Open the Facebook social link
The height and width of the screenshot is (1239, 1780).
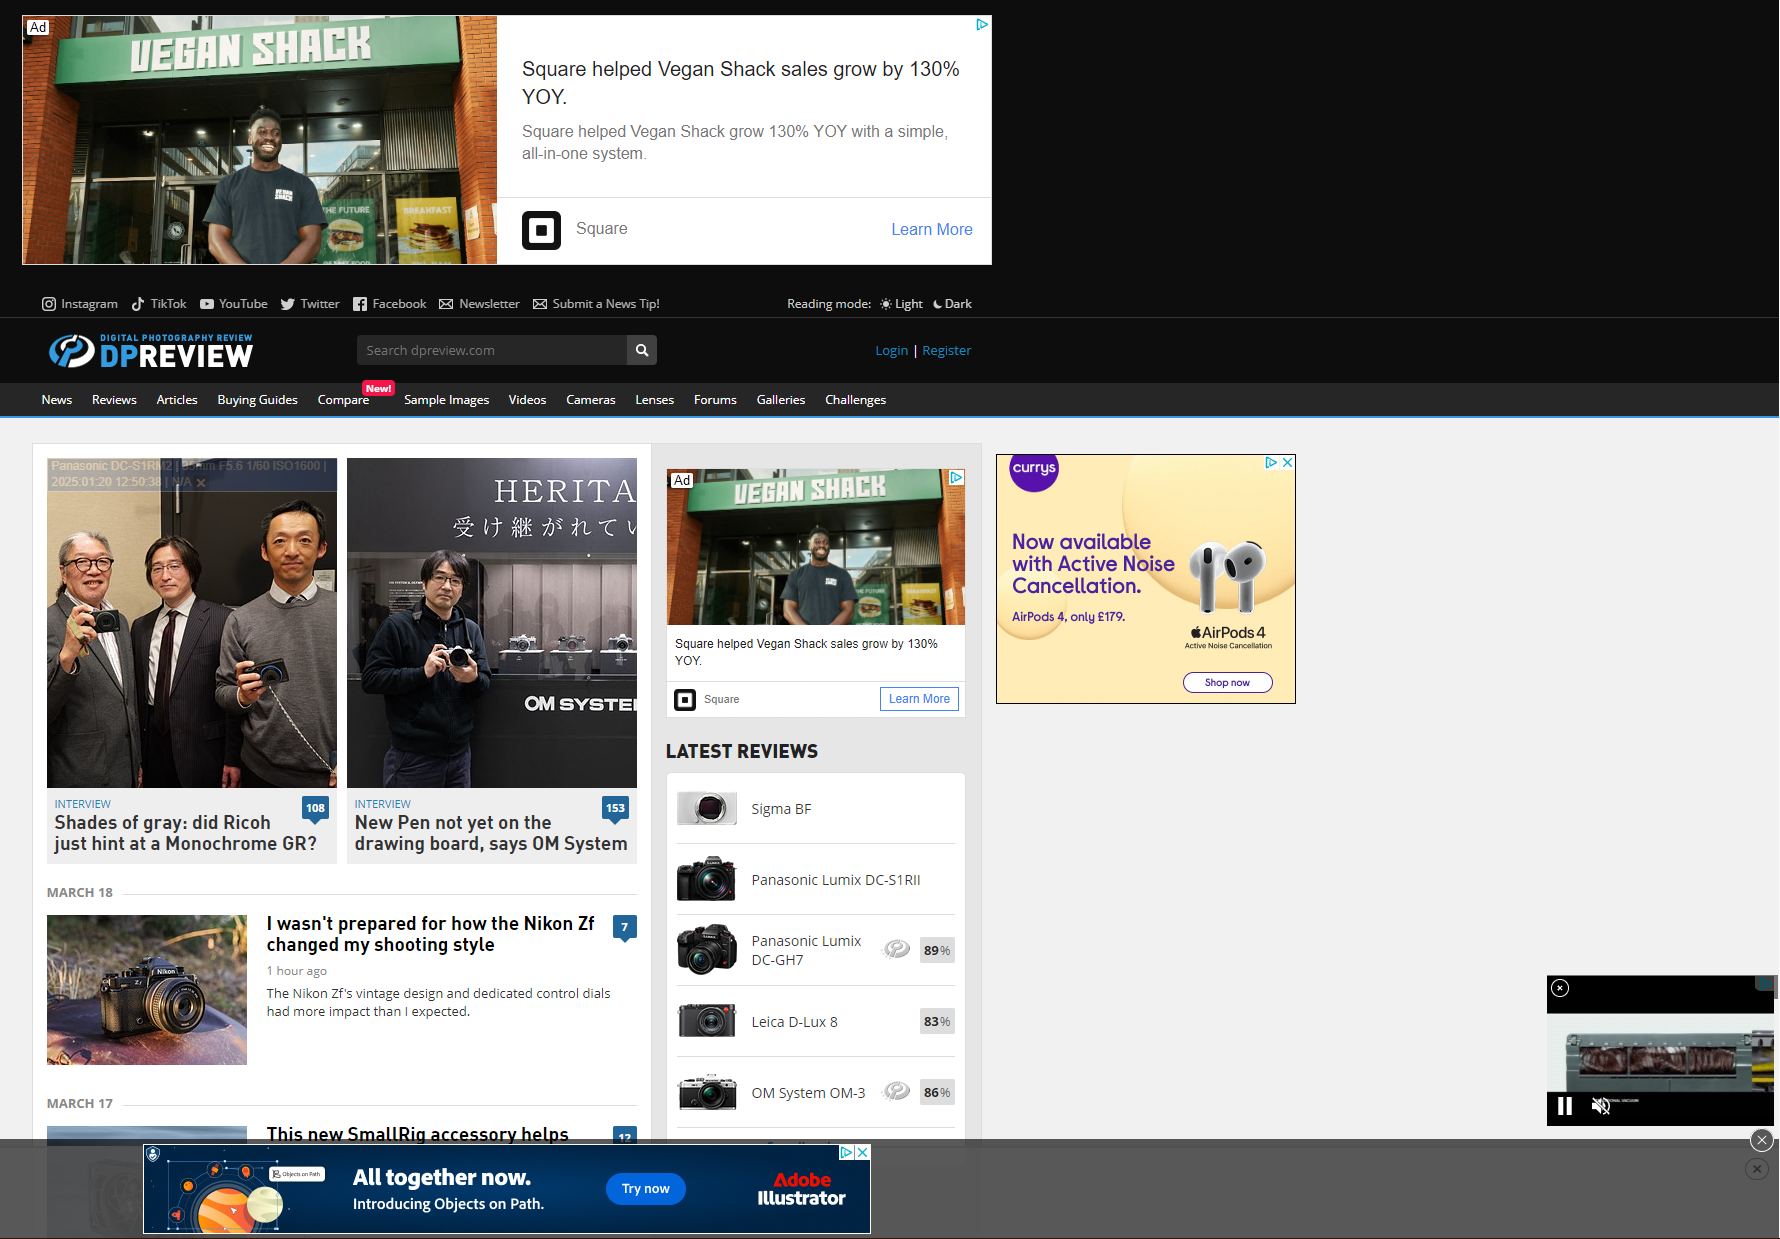(x=390, y=304)
